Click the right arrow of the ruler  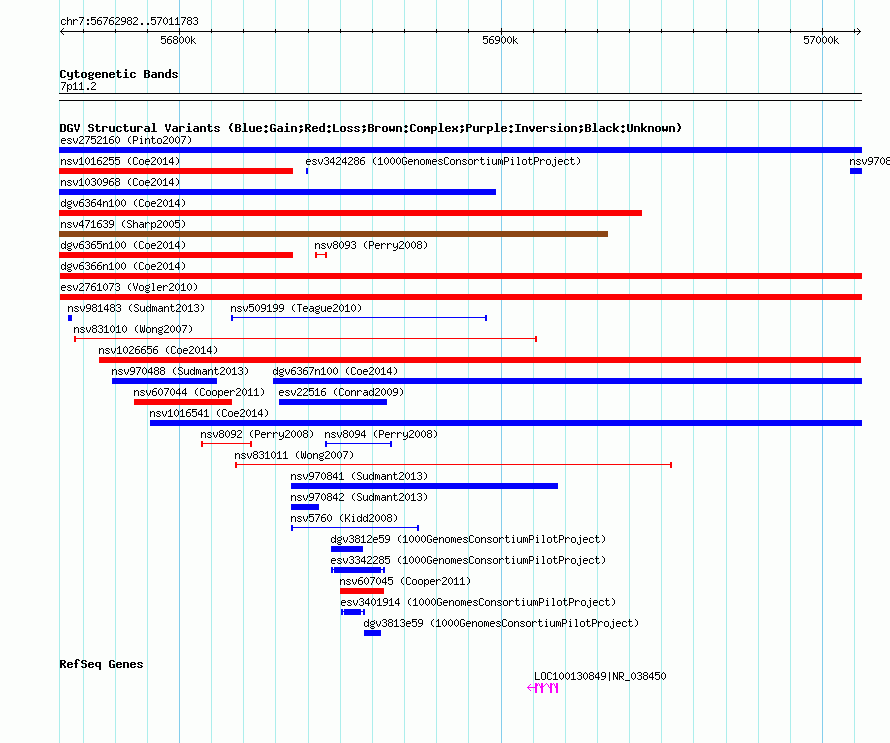pyautogui.click(x=858, y=32)
